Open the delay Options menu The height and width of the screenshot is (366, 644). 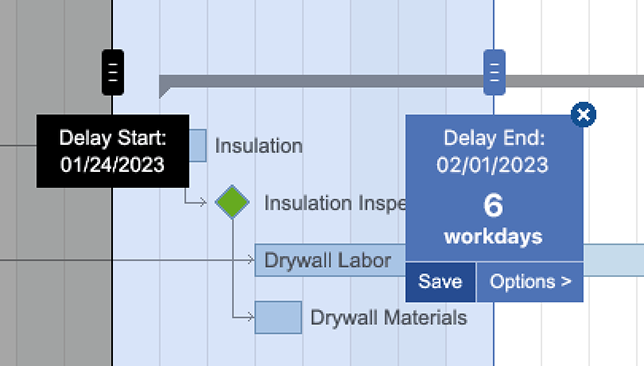pos(530,282)
